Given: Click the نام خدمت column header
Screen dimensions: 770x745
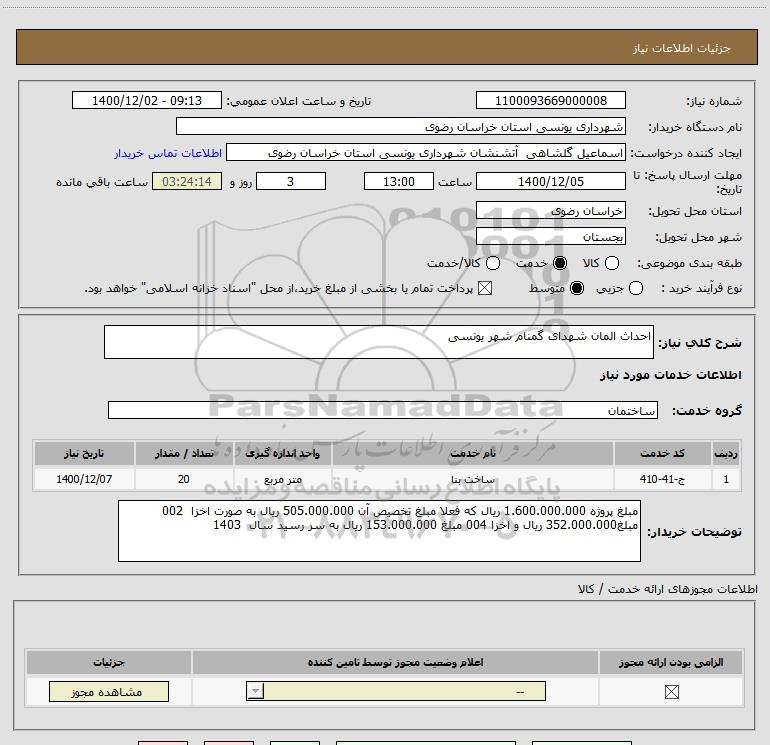Looking at the screenshot, I should 472,453.
